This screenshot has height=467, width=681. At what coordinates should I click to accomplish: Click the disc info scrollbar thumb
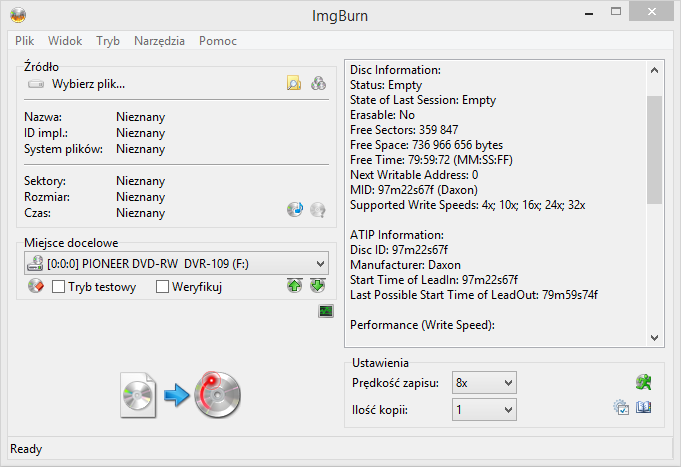pyautogui.click(x=655, y=150)
